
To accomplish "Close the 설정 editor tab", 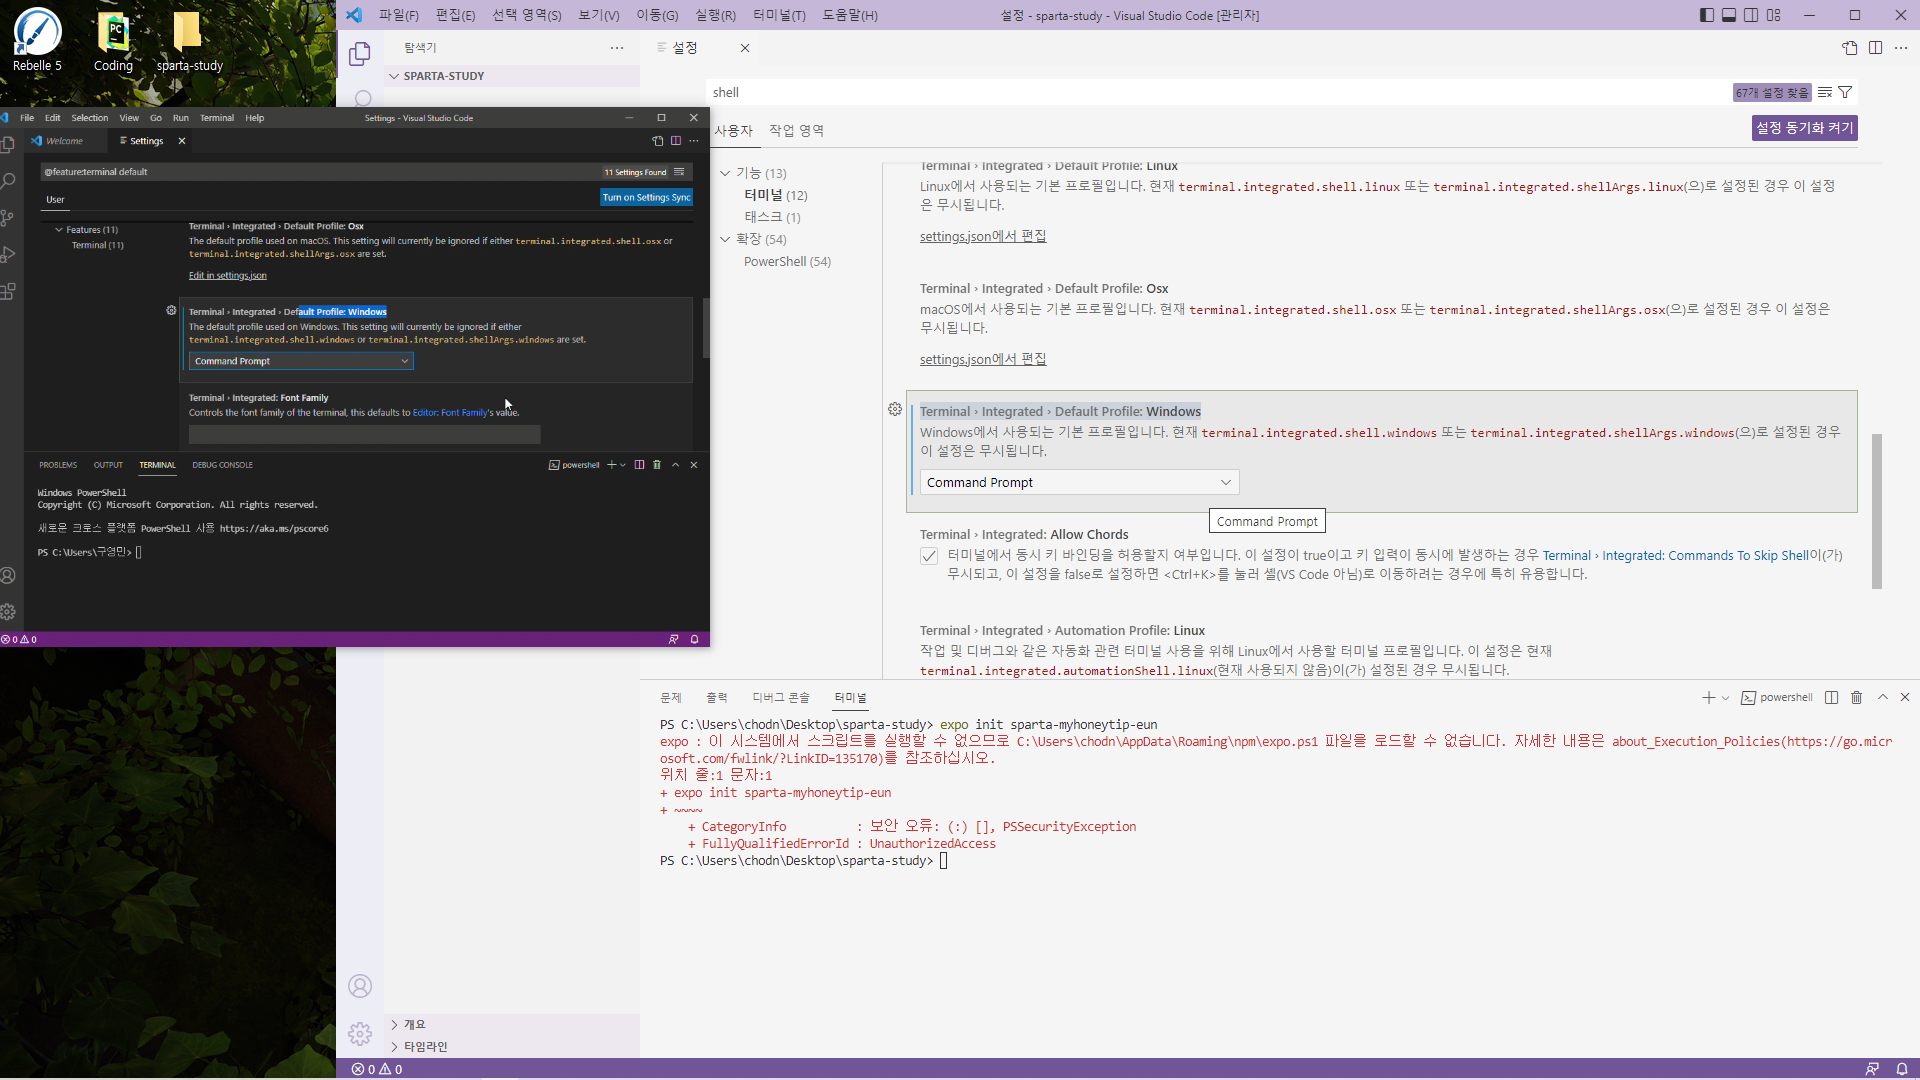I will 745,48.
